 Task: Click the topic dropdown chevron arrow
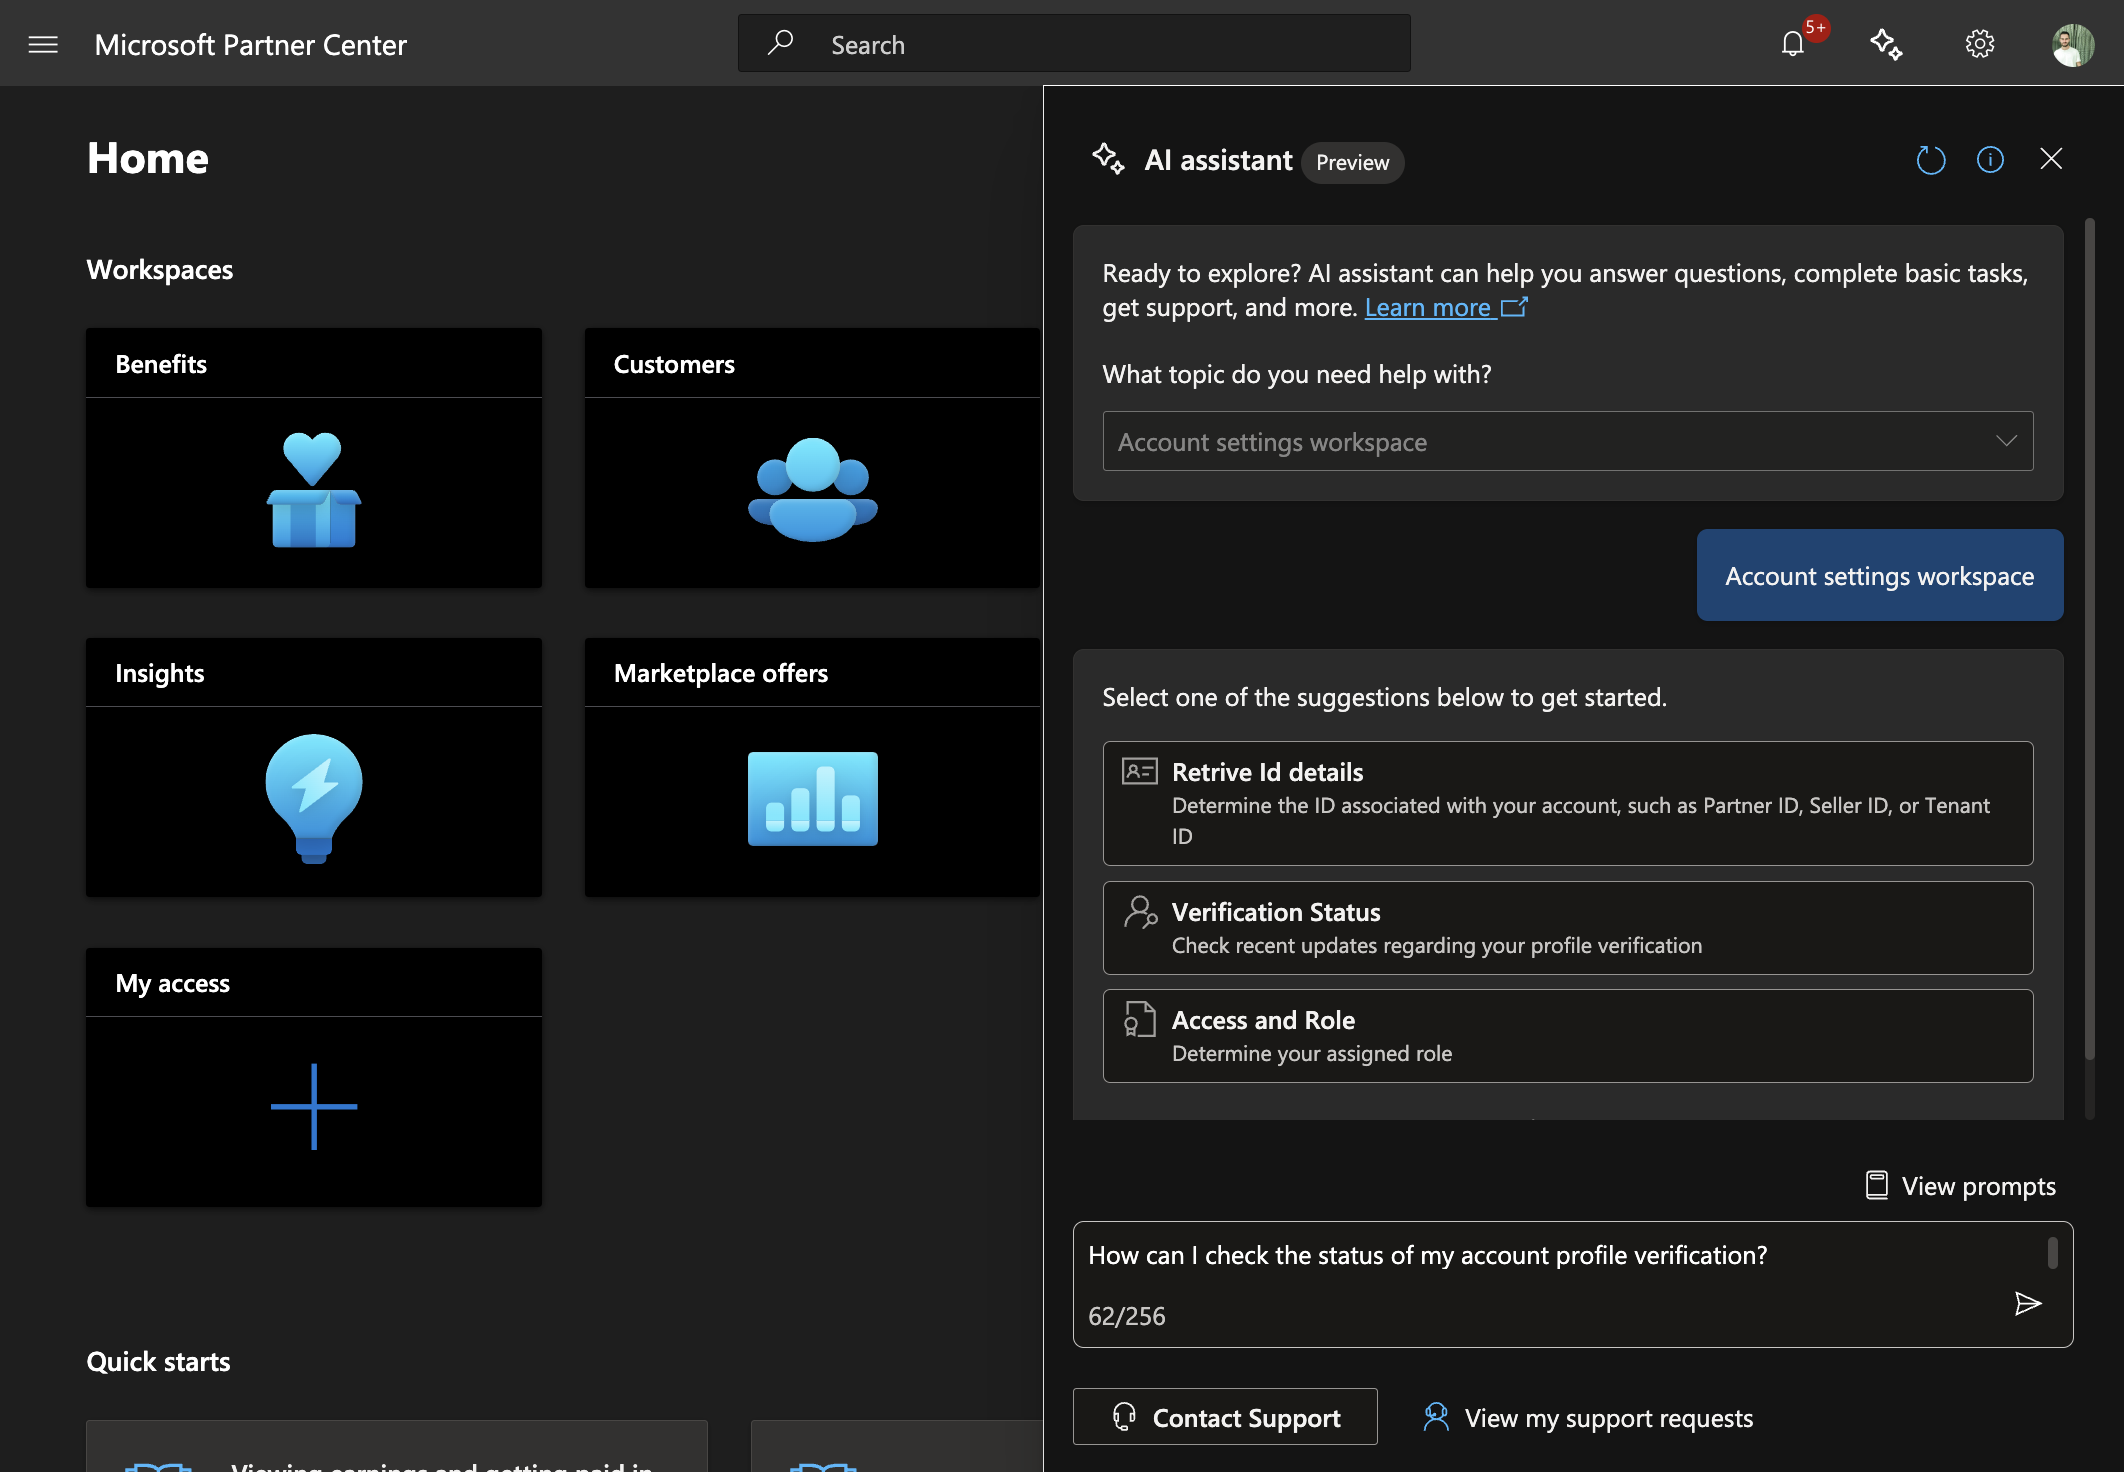[x=2006, y=441]
